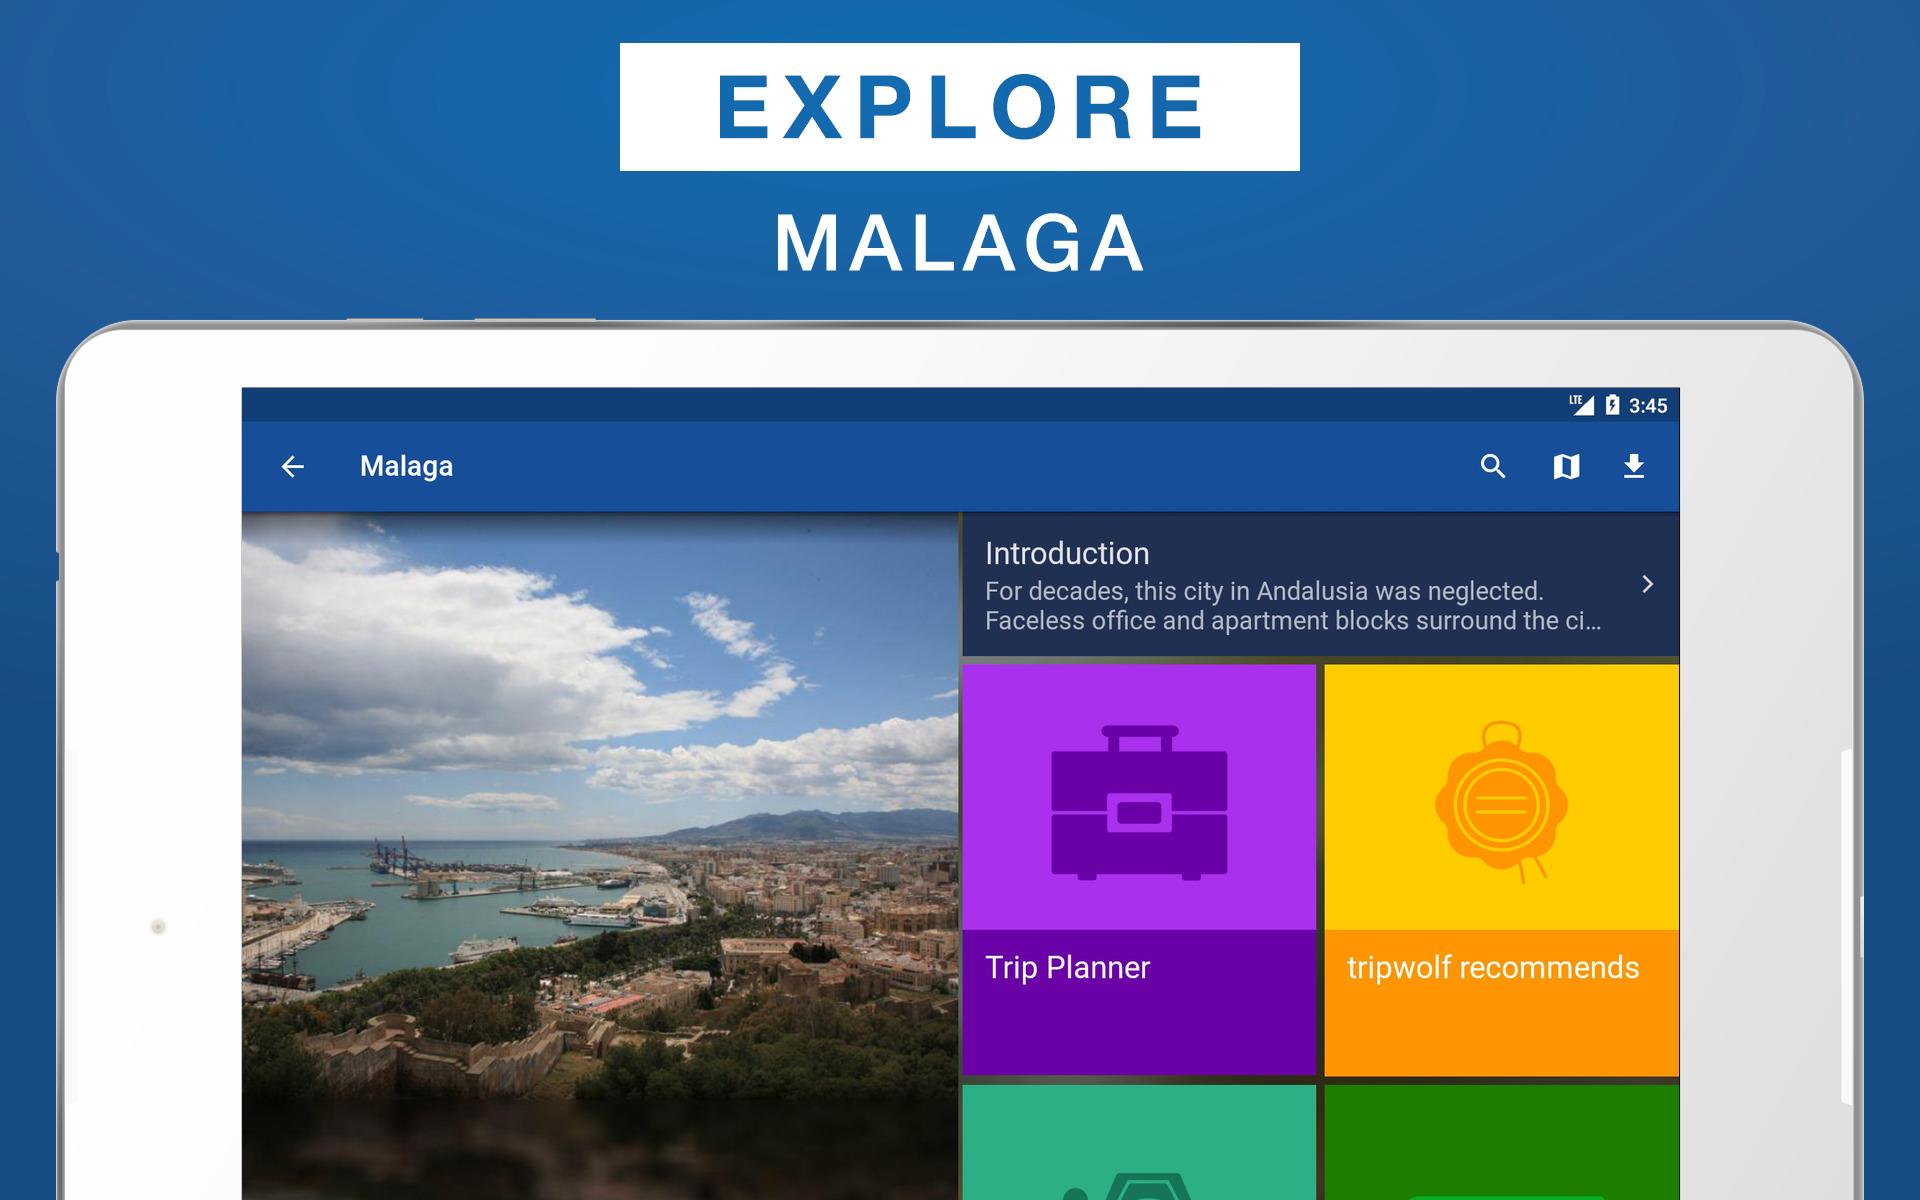Click the Malaga title in toolbar

pyautogui.click(x=406, y=467)
